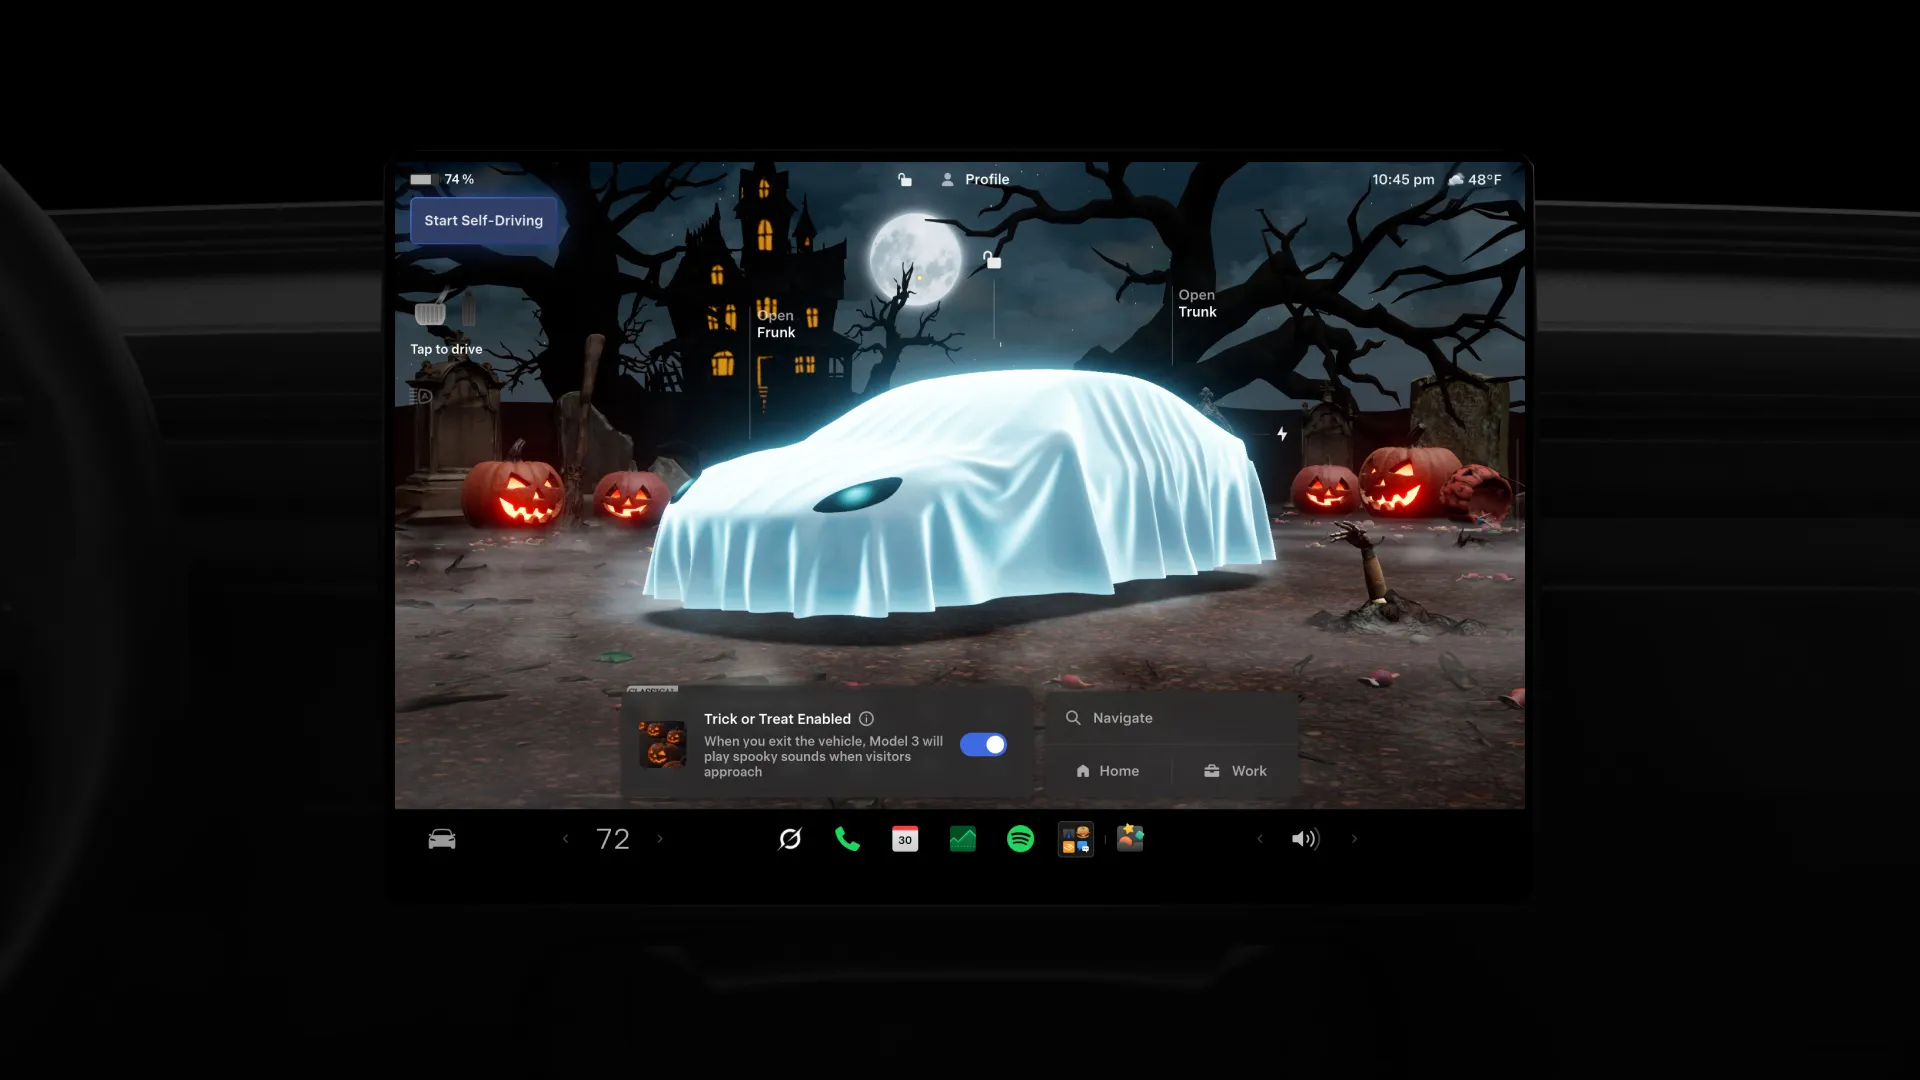Screen dimensions: 1920x1080
Task: Tap Open Frunk
Action: coord(776,324)
